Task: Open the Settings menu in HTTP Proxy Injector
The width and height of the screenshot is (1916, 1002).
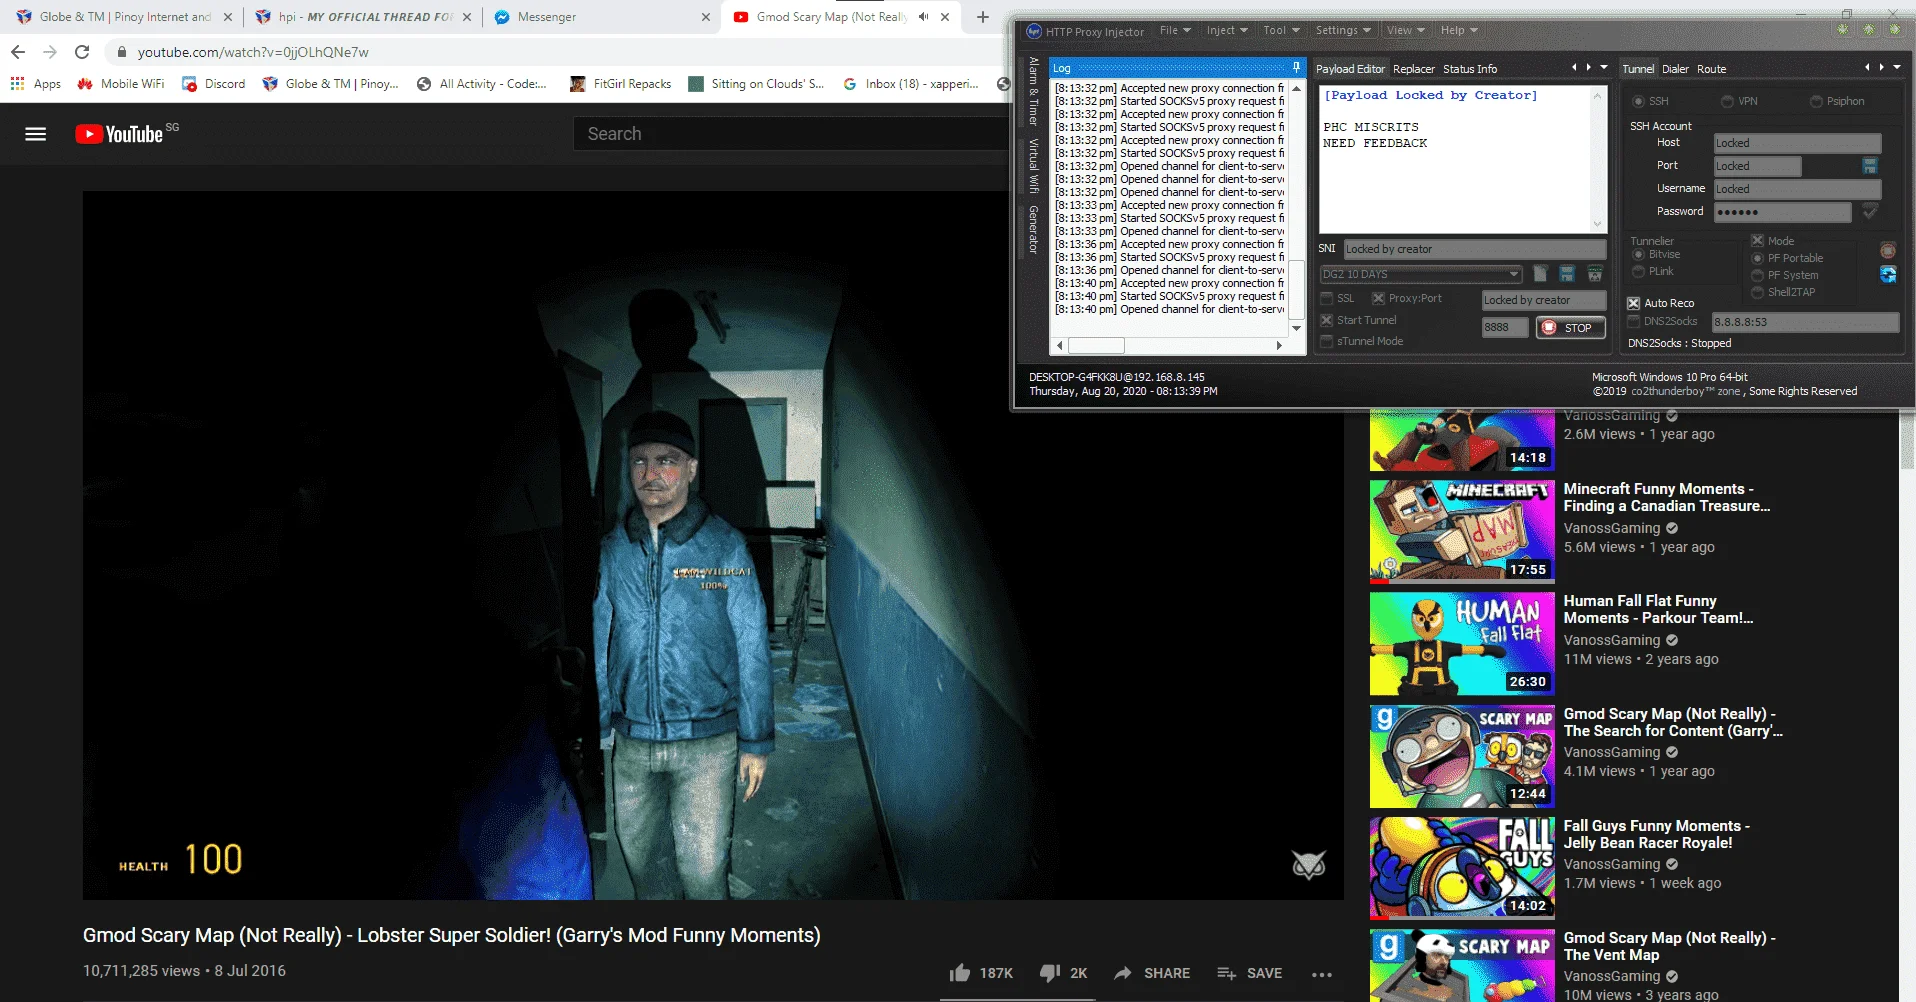Action: tap(1343, 31)
